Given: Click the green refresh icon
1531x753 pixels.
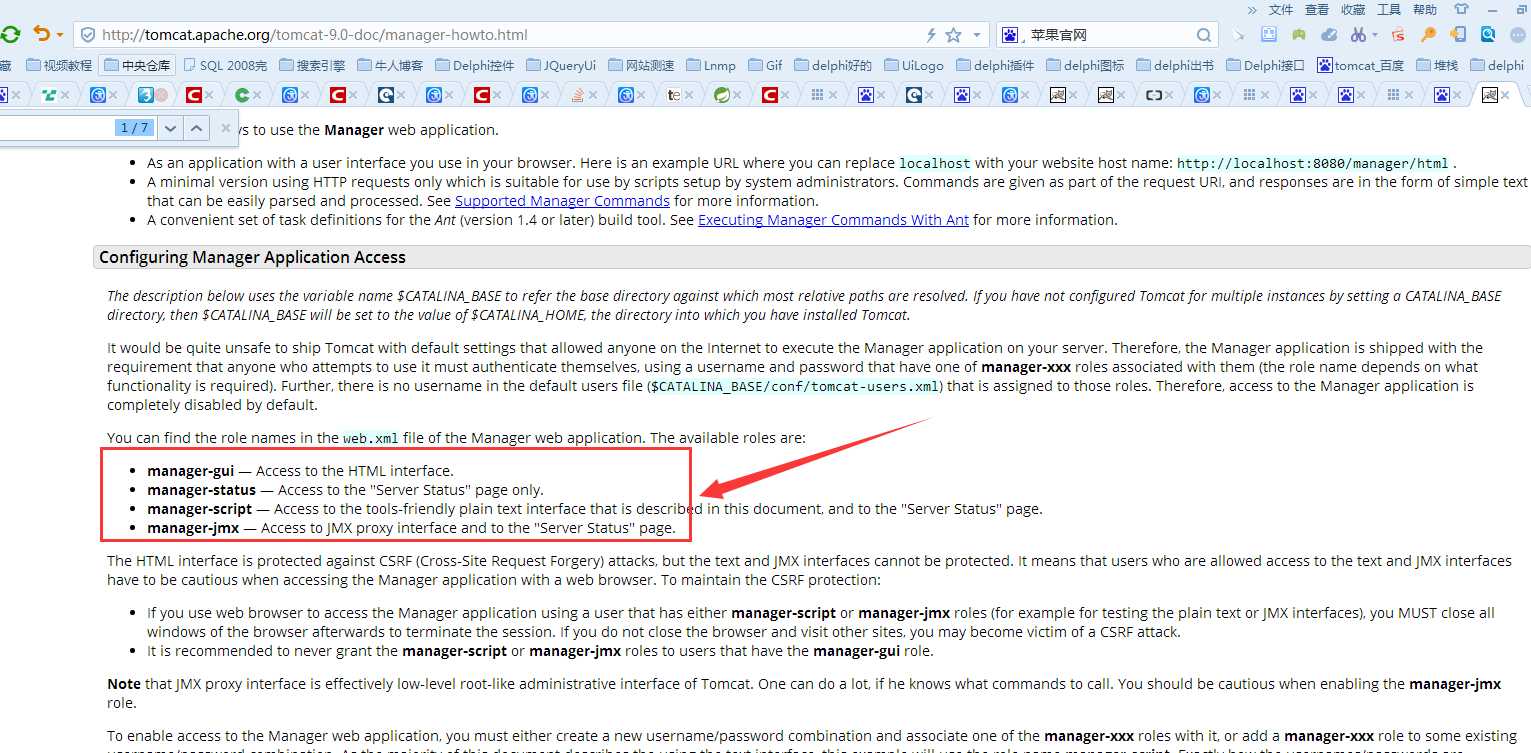Looking at the screenshot, I should click(9, 35).
